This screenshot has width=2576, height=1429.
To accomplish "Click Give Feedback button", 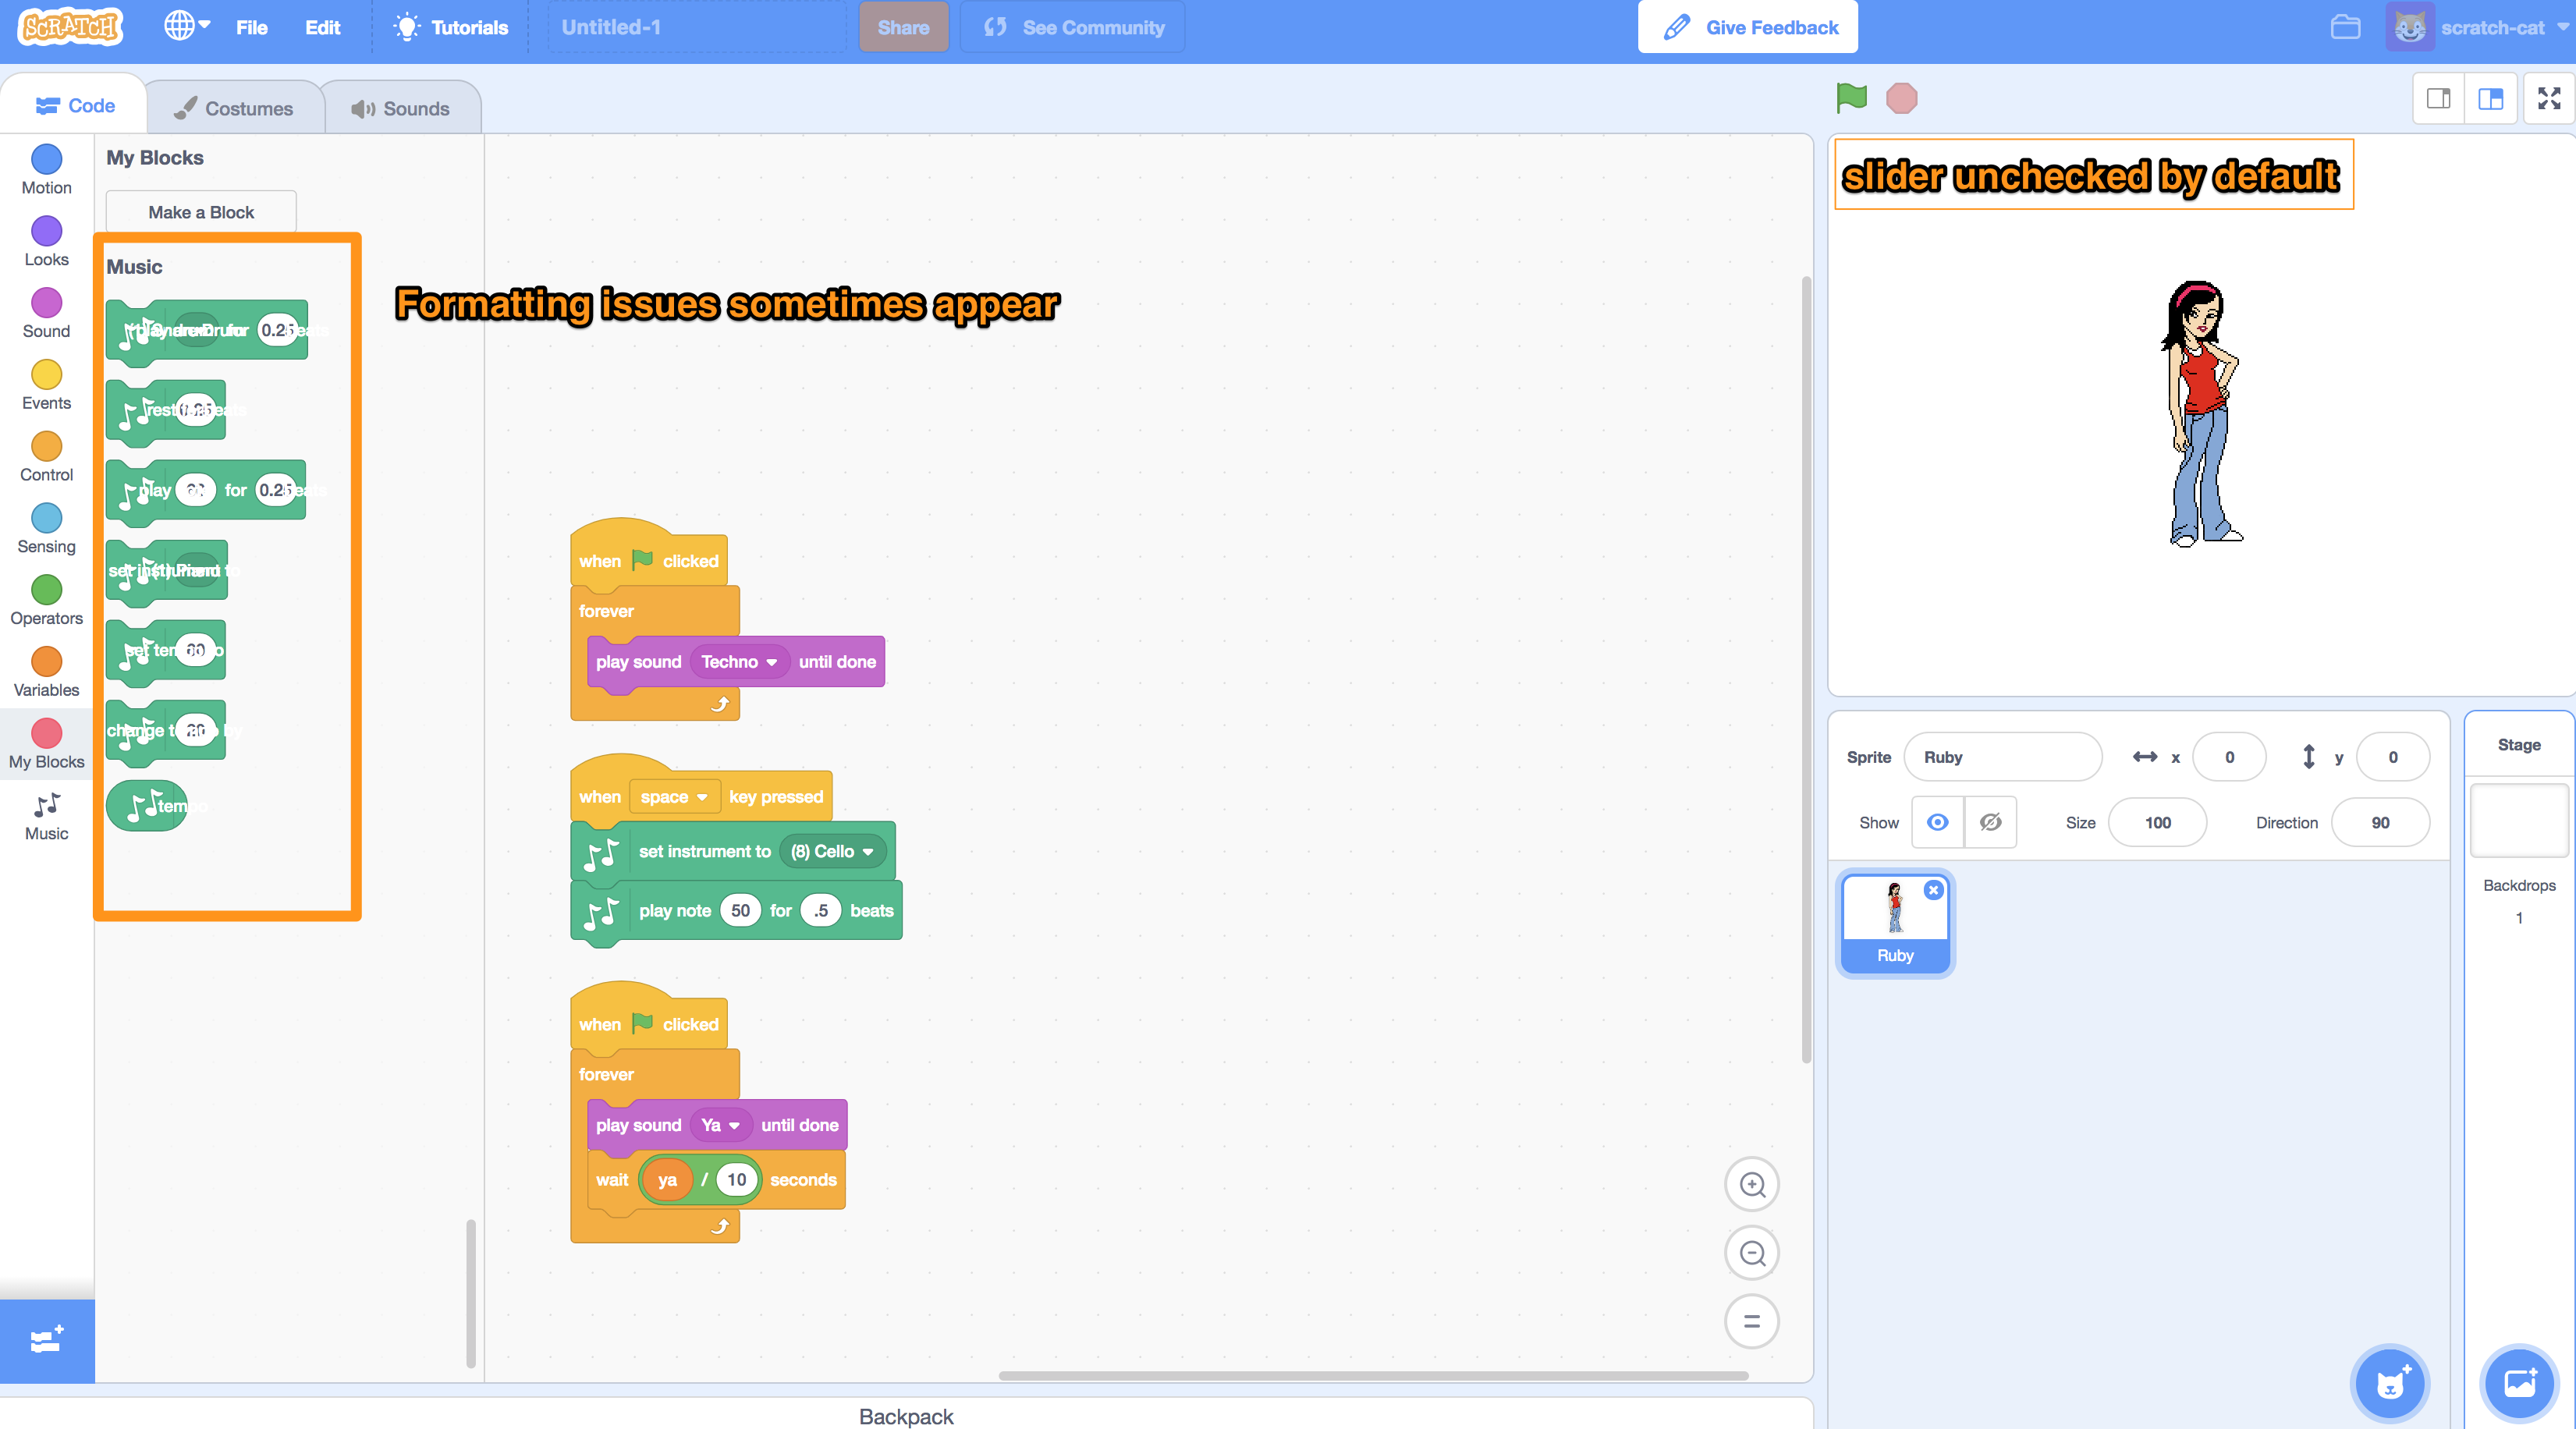I will click(x=1748, y=27).
